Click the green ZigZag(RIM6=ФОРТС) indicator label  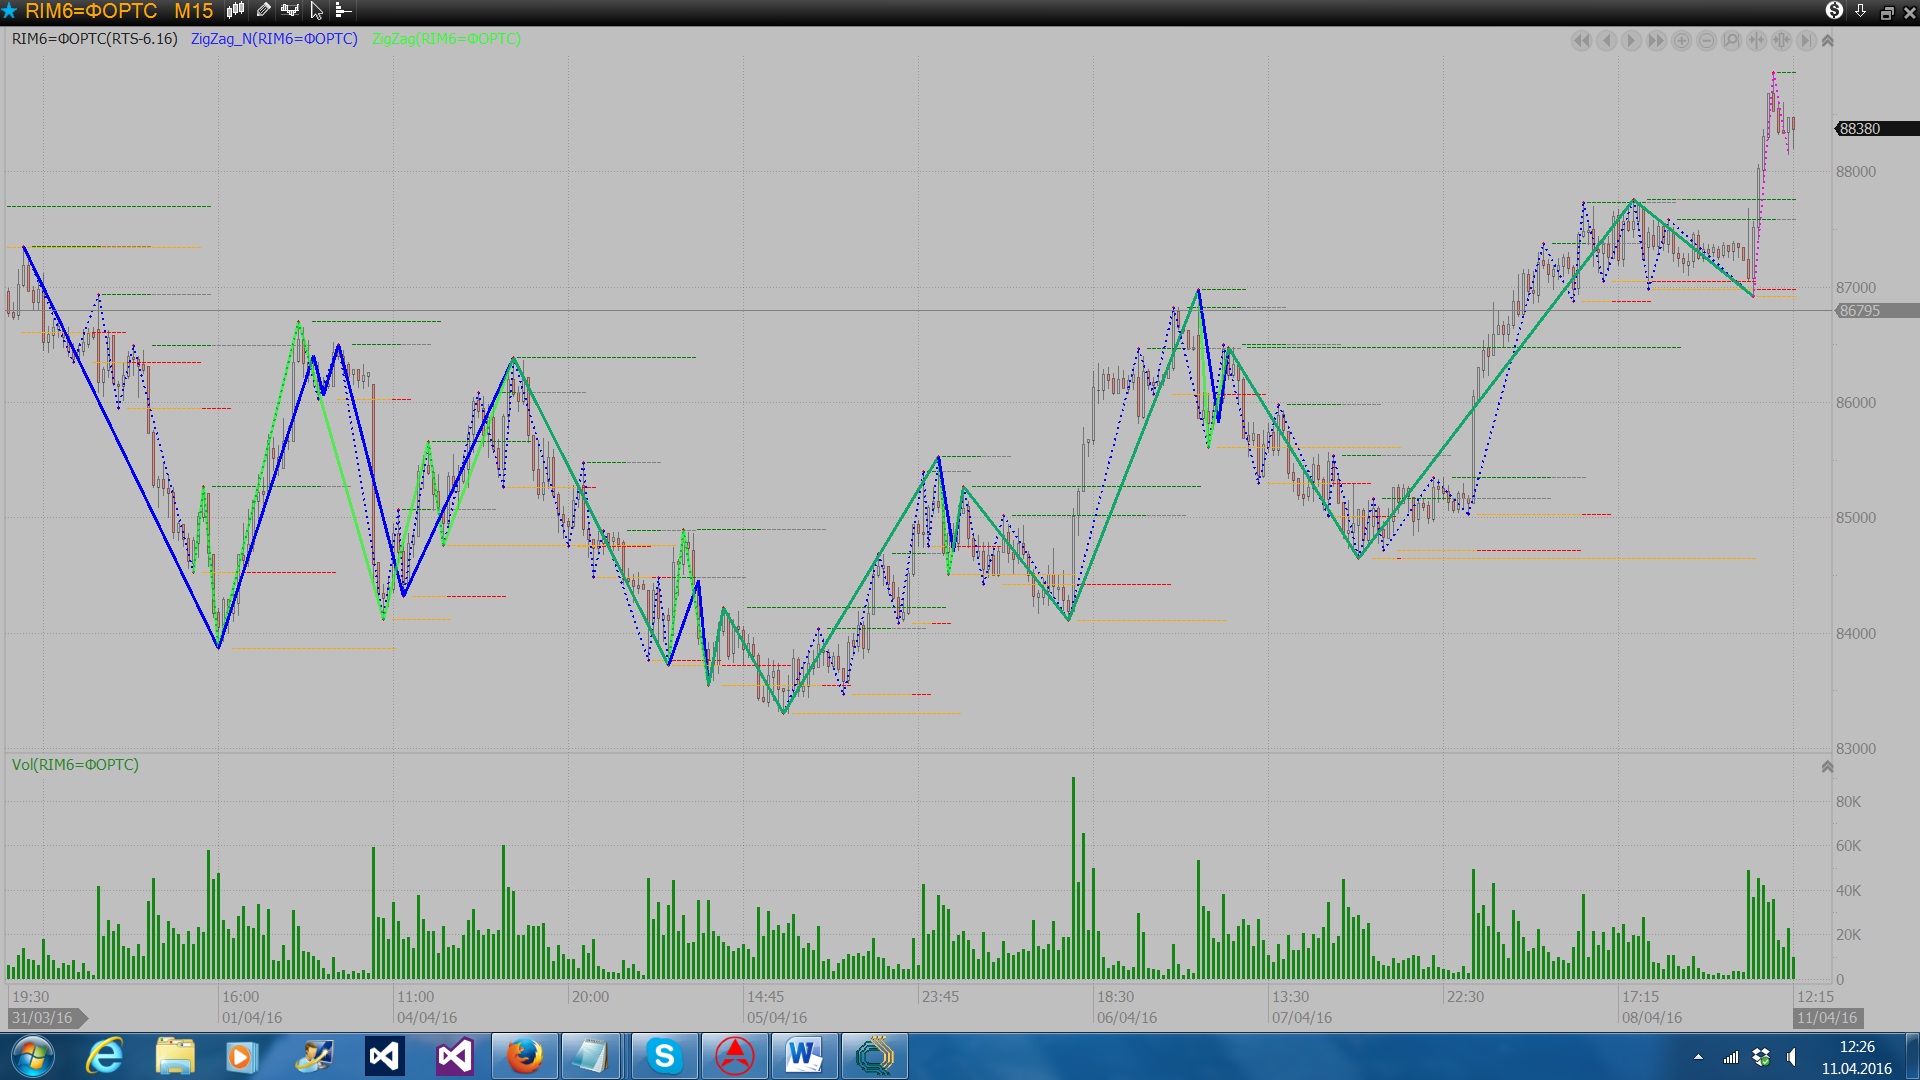pos(446,39)
